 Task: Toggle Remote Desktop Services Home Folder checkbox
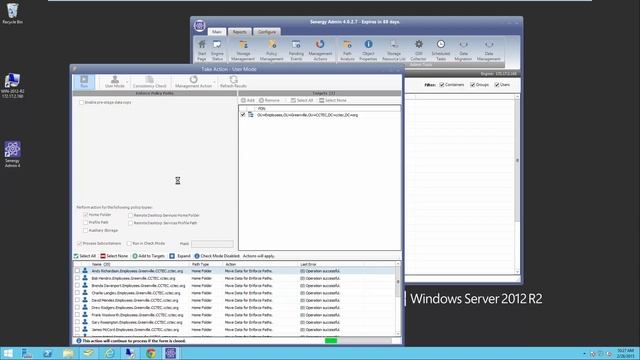click(x=130, y=215)
